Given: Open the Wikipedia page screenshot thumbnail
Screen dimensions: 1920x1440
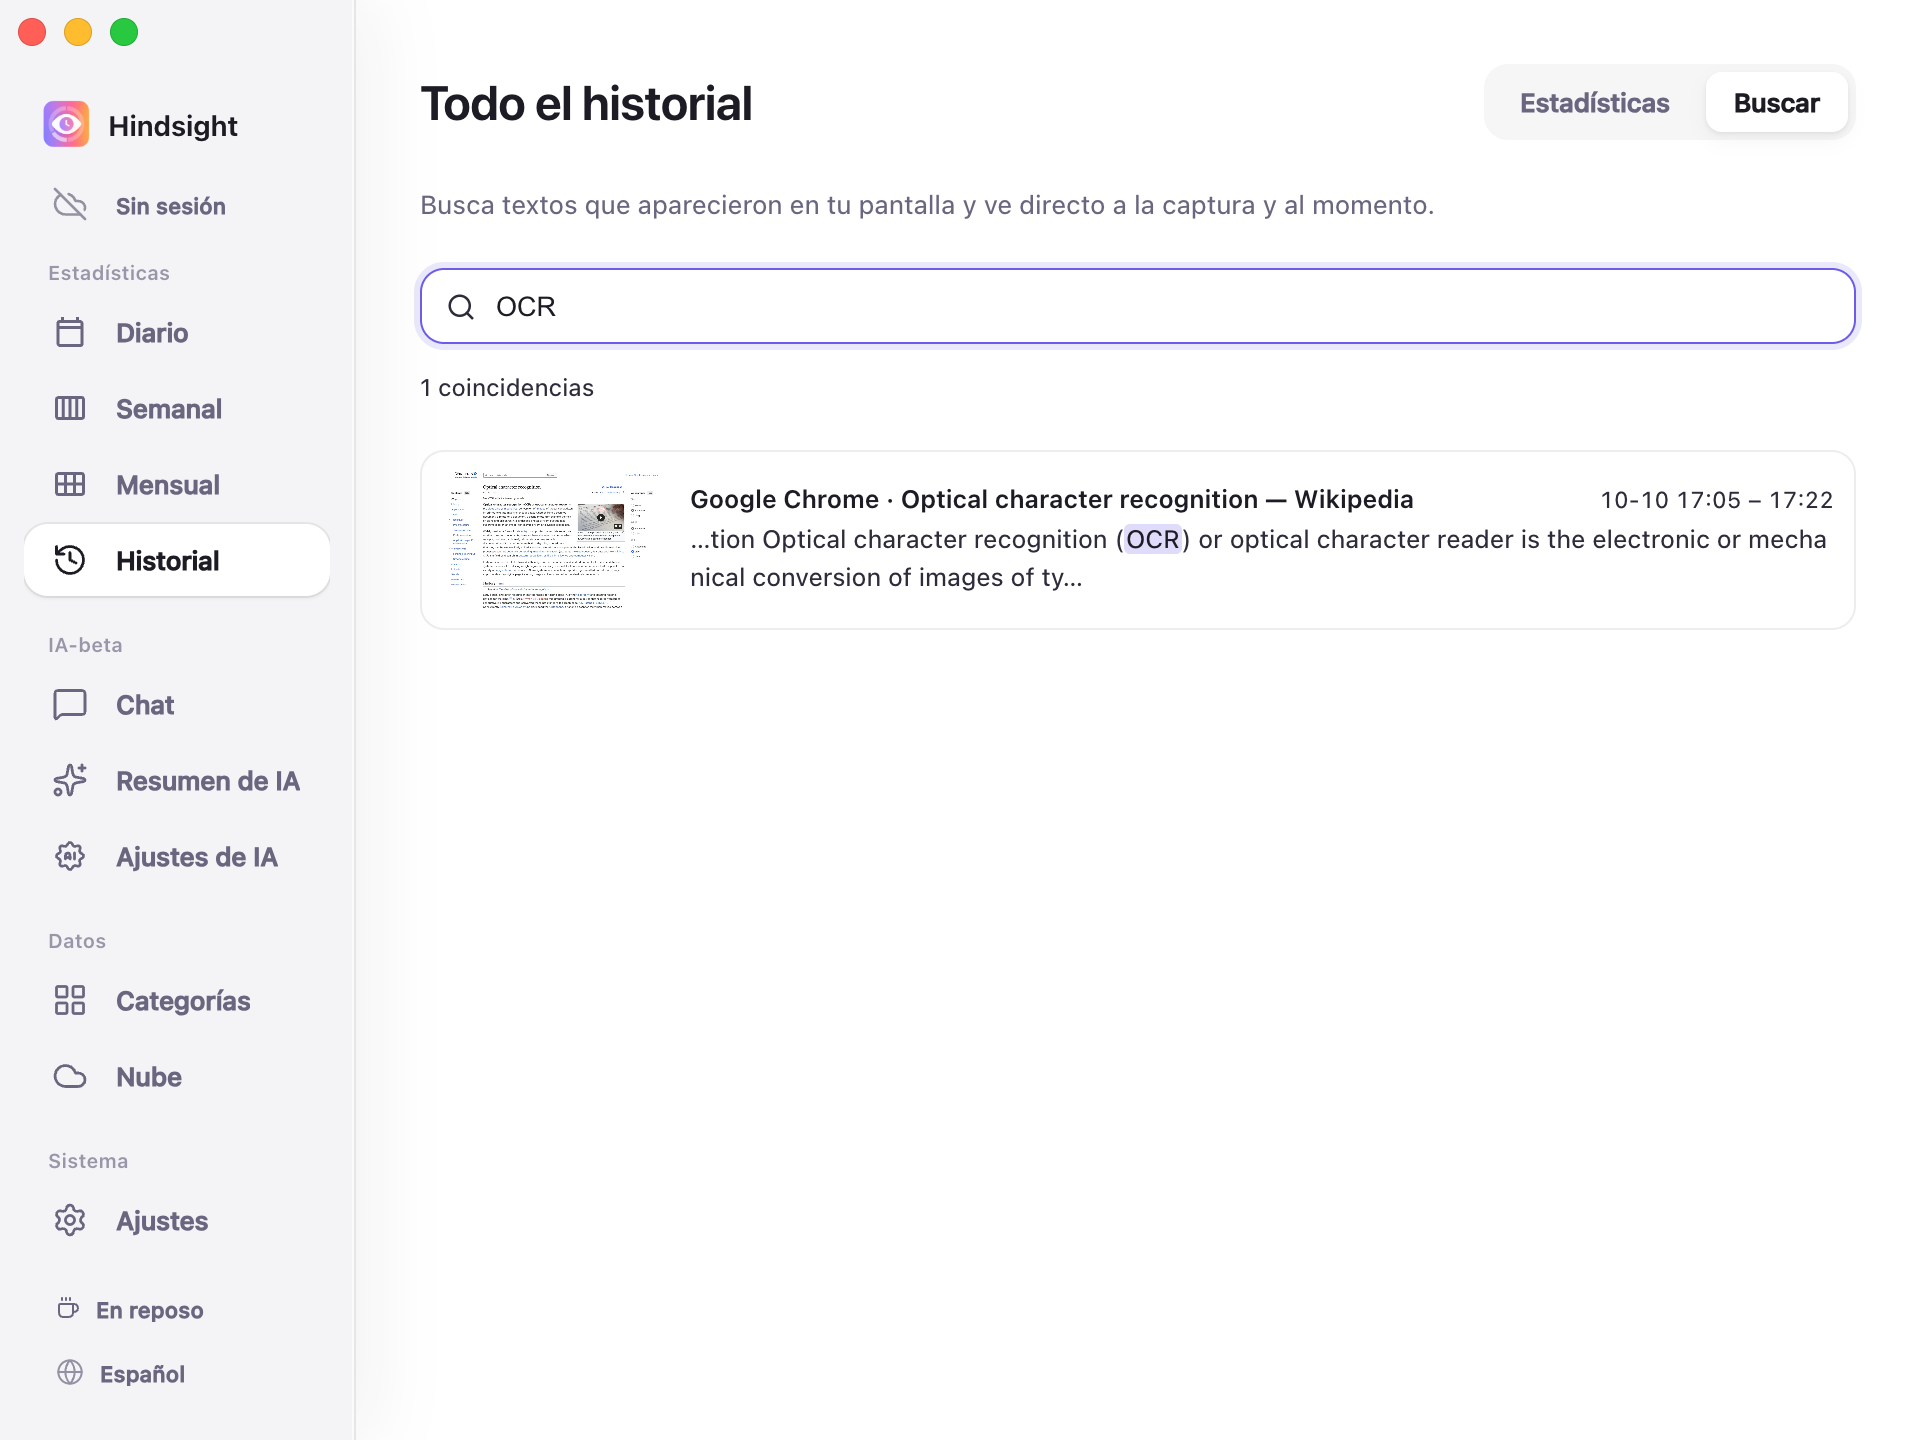Looking at the screenshot, I should 555,540.
